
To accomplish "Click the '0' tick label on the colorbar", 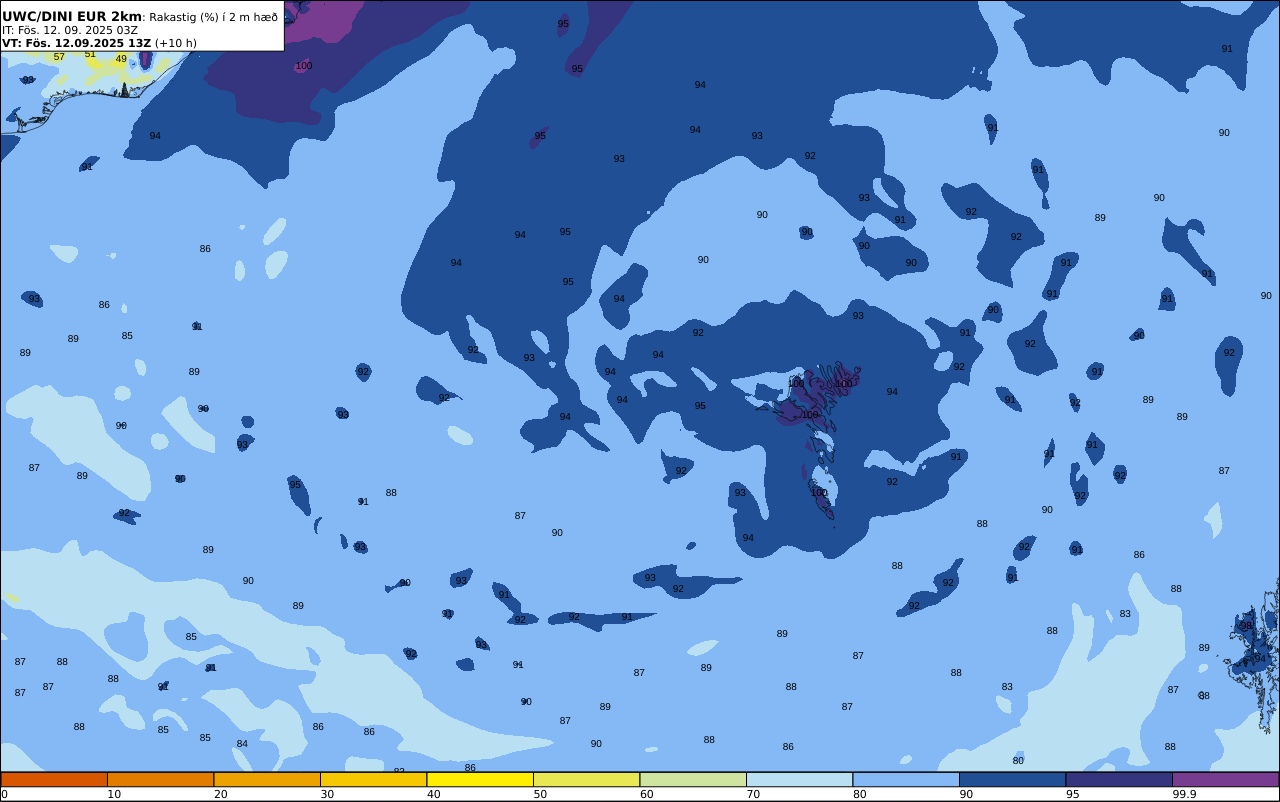I will click(4, 794).
